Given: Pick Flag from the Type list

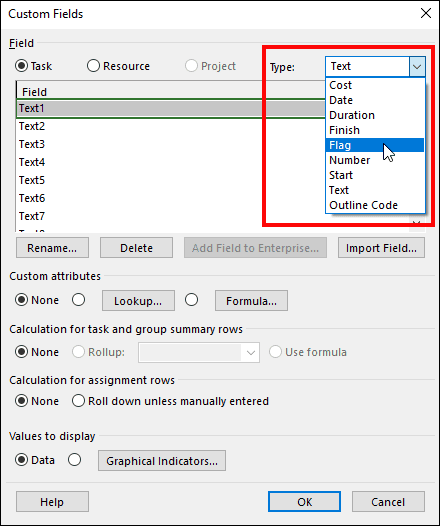Looking at the screenshot, I should pos(375,145).
